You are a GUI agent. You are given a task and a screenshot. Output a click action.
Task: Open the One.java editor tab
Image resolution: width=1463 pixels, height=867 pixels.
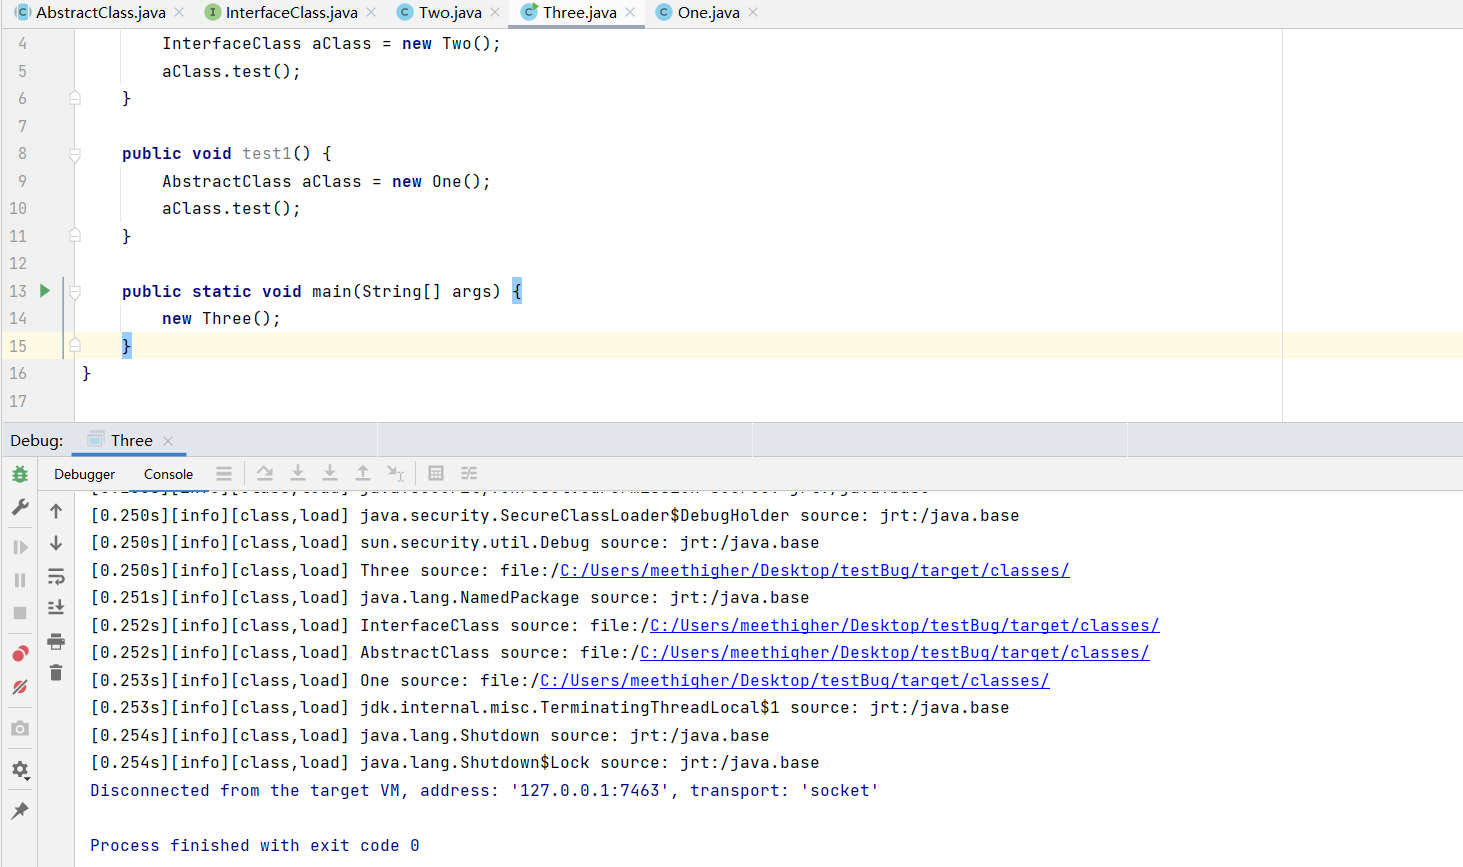(708, 13)
